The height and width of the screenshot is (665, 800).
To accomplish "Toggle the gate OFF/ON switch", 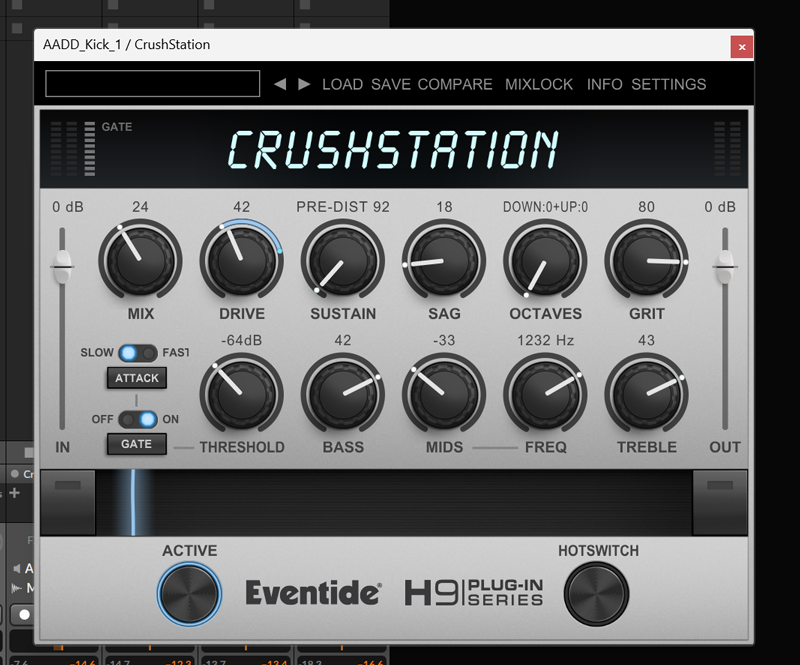I will click(x=138, y=420).
